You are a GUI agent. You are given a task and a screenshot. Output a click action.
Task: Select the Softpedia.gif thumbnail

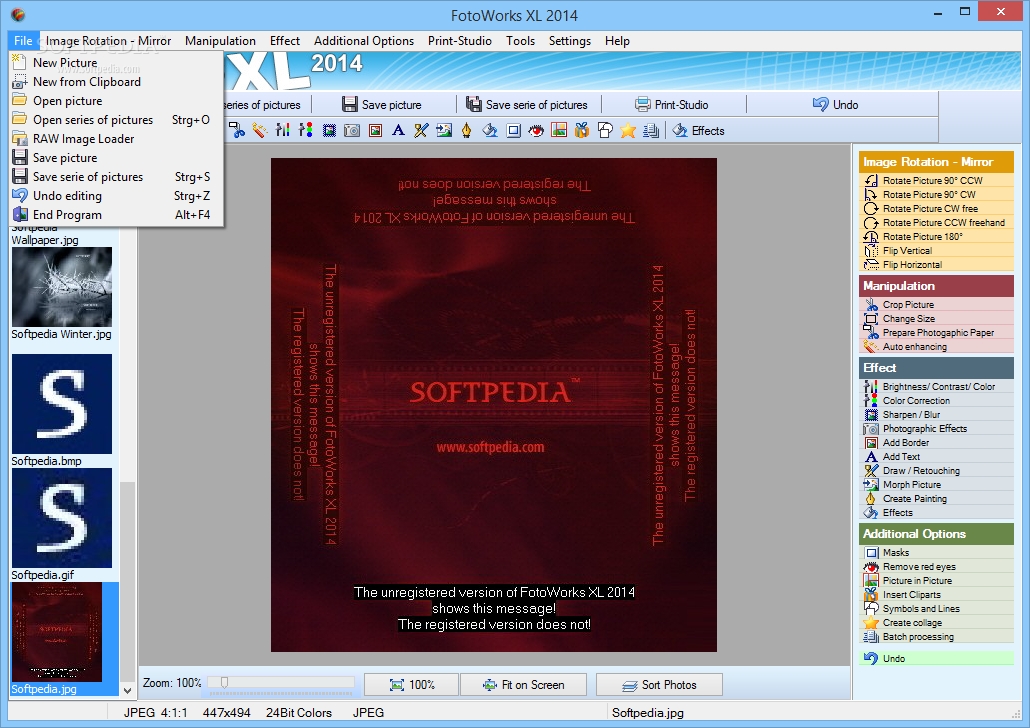(x=62, y=518)
